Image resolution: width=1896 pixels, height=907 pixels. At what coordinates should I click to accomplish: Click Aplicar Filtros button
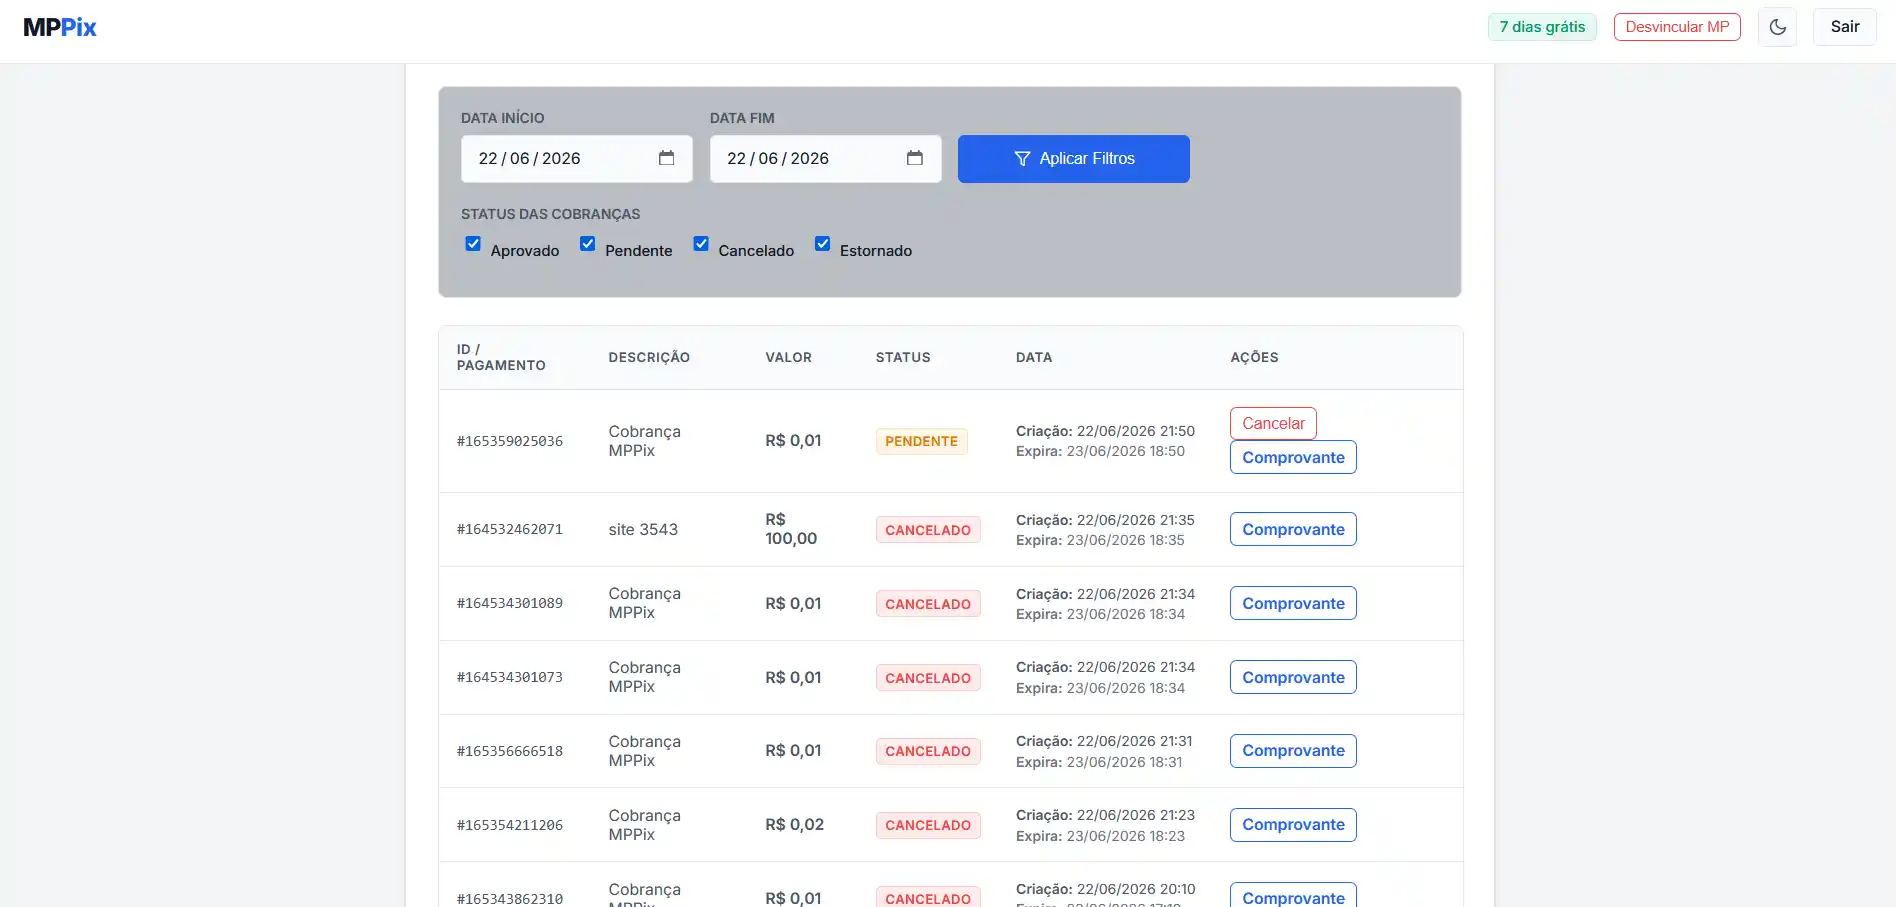1073,159
